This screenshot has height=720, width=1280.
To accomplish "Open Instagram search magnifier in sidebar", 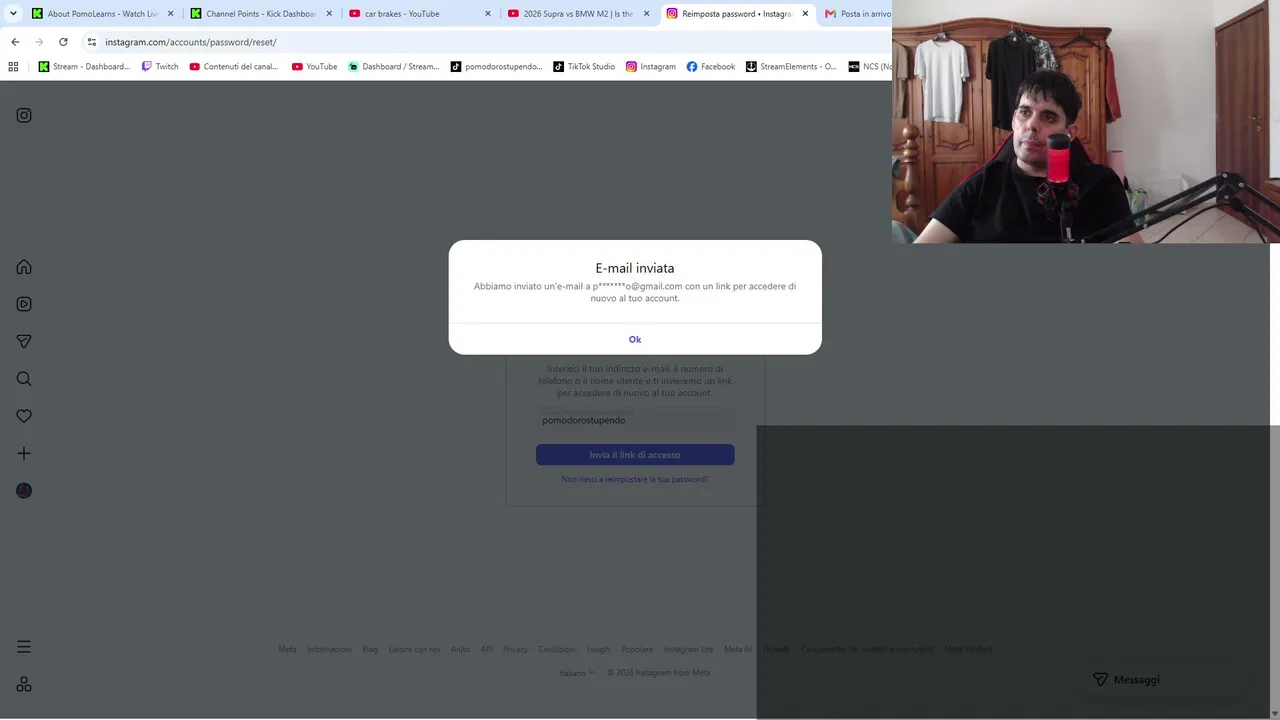I will click(x=24, y=379).
